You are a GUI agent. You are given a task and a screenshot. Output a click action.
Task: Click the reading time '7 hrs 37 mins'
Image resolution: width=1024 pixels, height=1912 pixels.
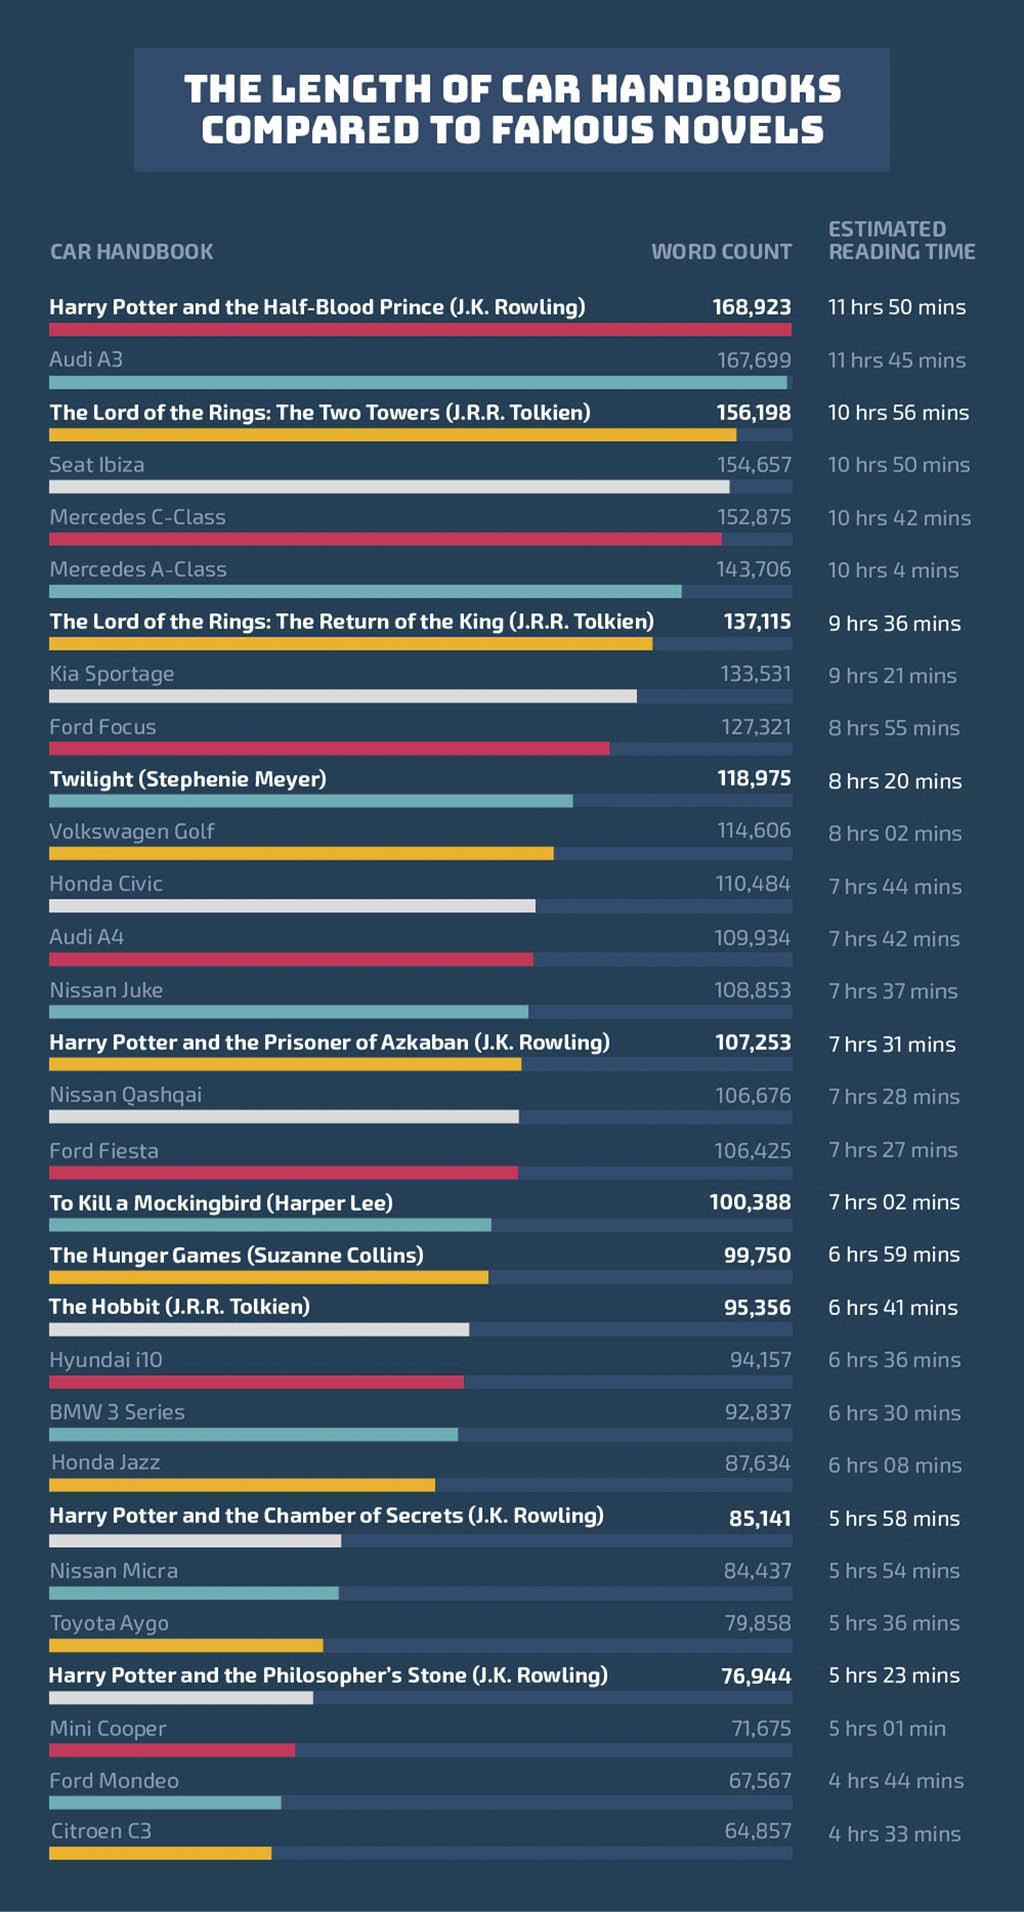click(893, 991)
